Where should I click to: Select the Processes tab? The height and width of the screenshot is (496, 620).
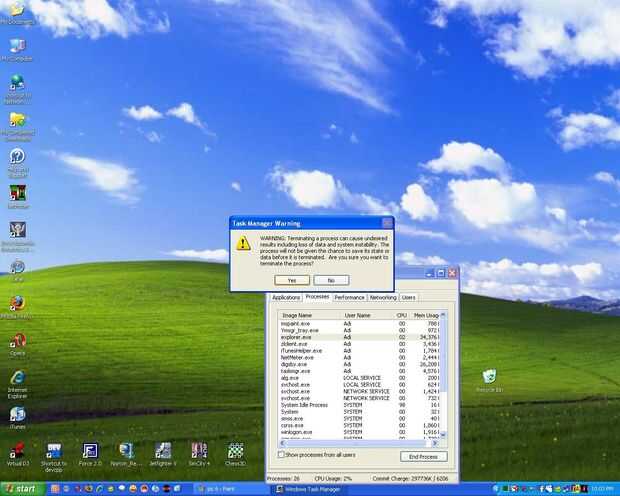click(x=317, y=297)
